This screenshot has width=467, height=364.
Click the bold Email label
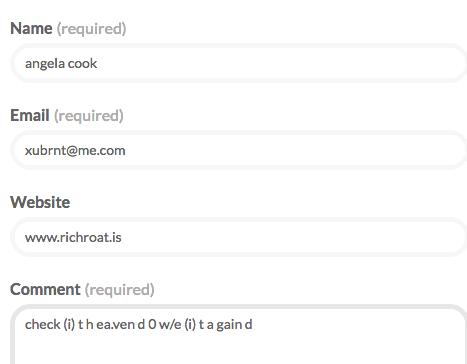[x=30, y=115]
